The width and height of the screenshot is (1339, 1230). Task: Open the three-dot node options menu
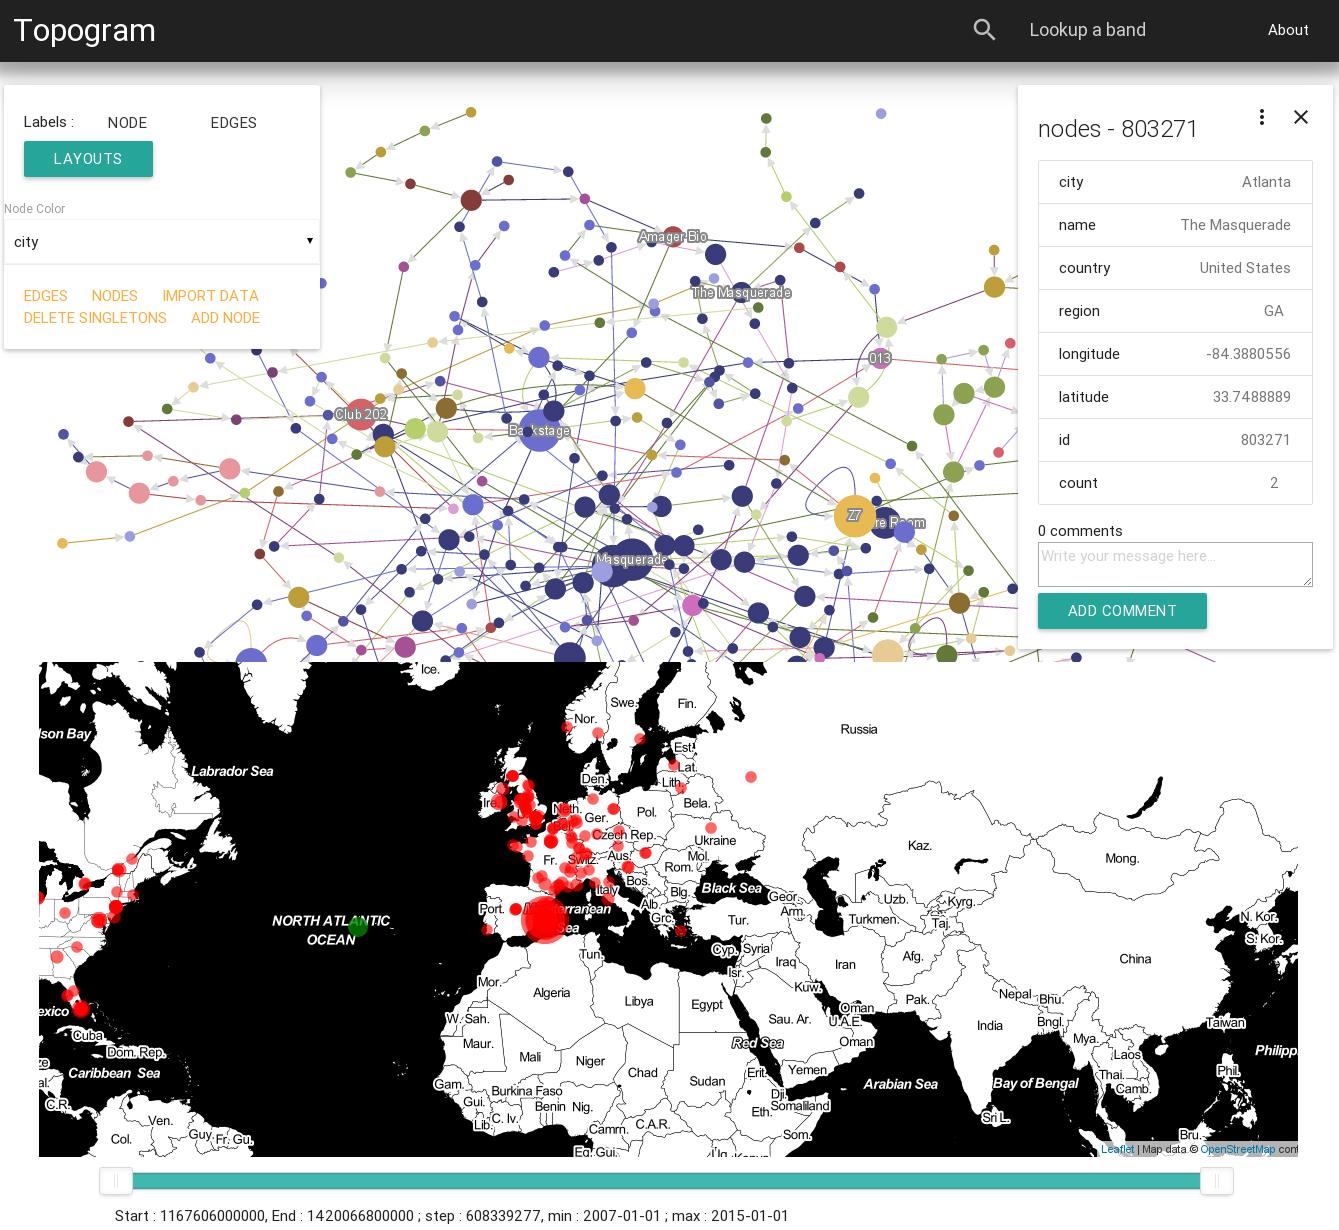pyautogui.click(x=1262, y=117)
